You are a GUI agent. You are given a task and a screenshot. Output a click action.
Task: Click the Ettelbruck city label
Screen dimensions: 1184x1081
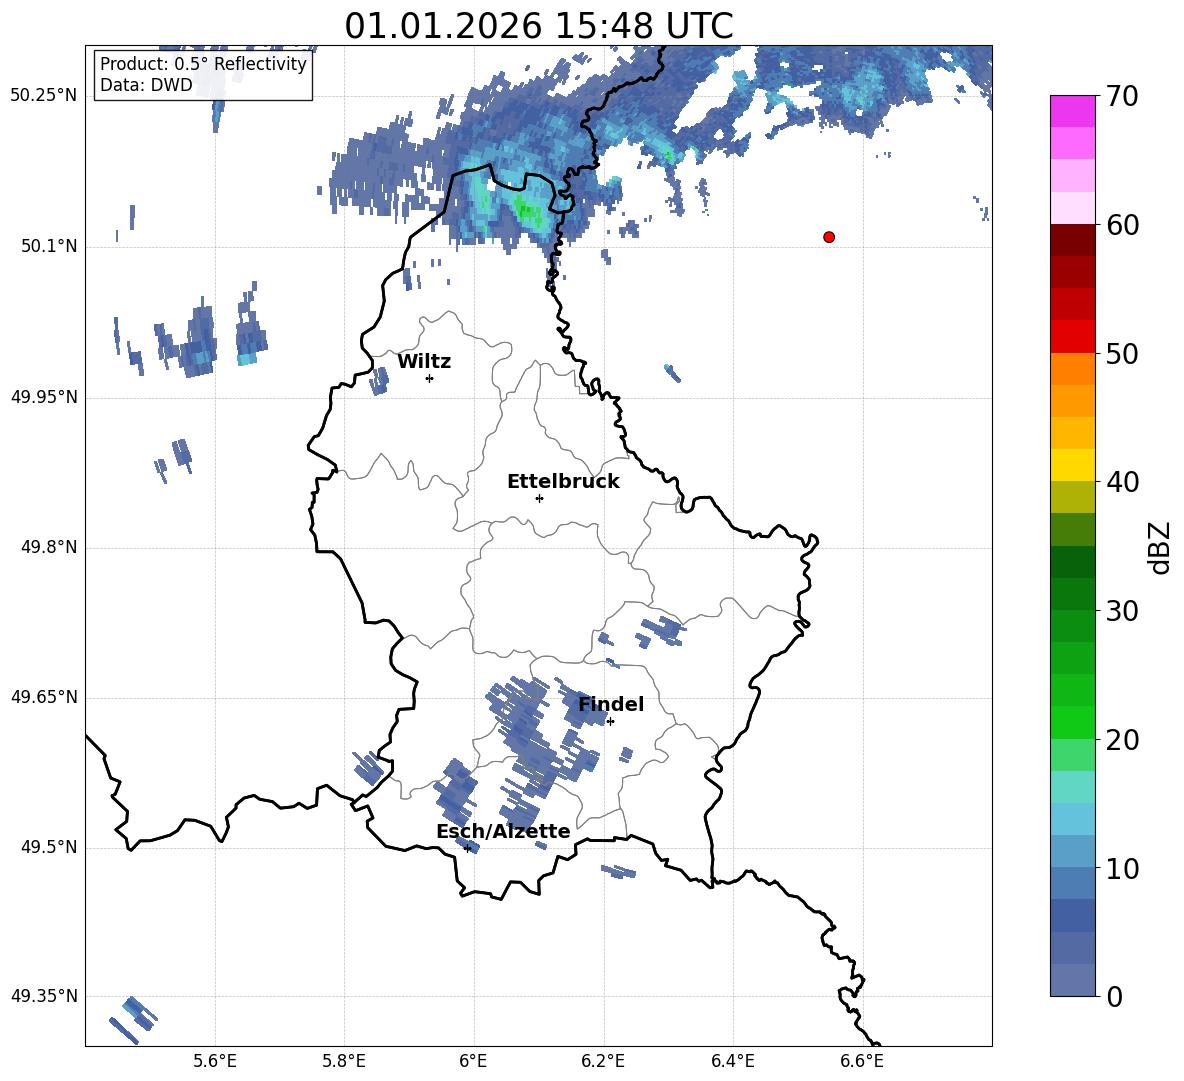tap(563, 482)
